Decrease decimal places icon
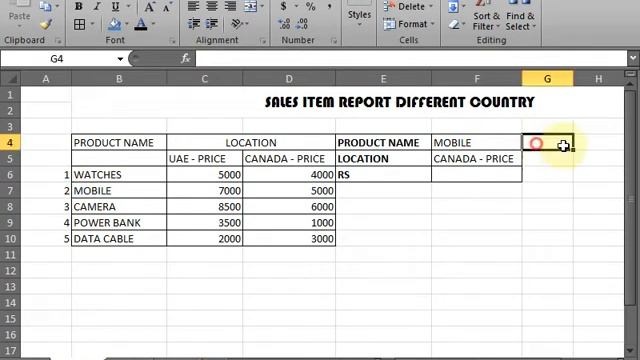The image size is (640, 360). [x=302, y=24]
